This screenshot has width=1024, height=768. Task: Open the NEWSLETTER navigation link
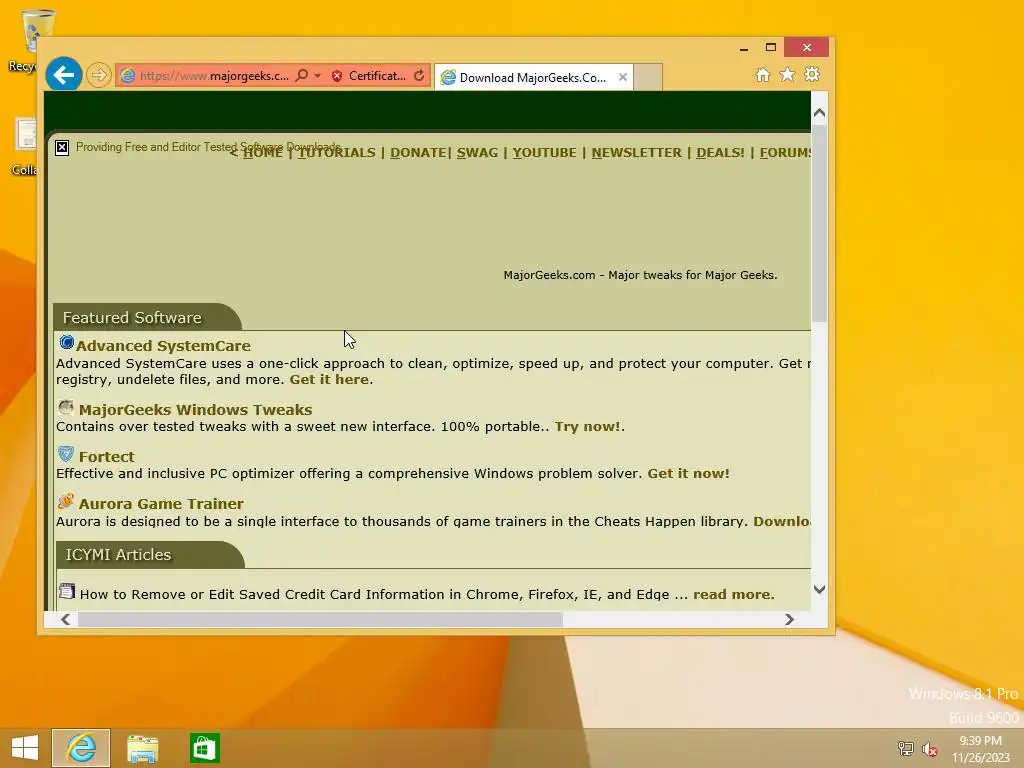tap(637, 152)
